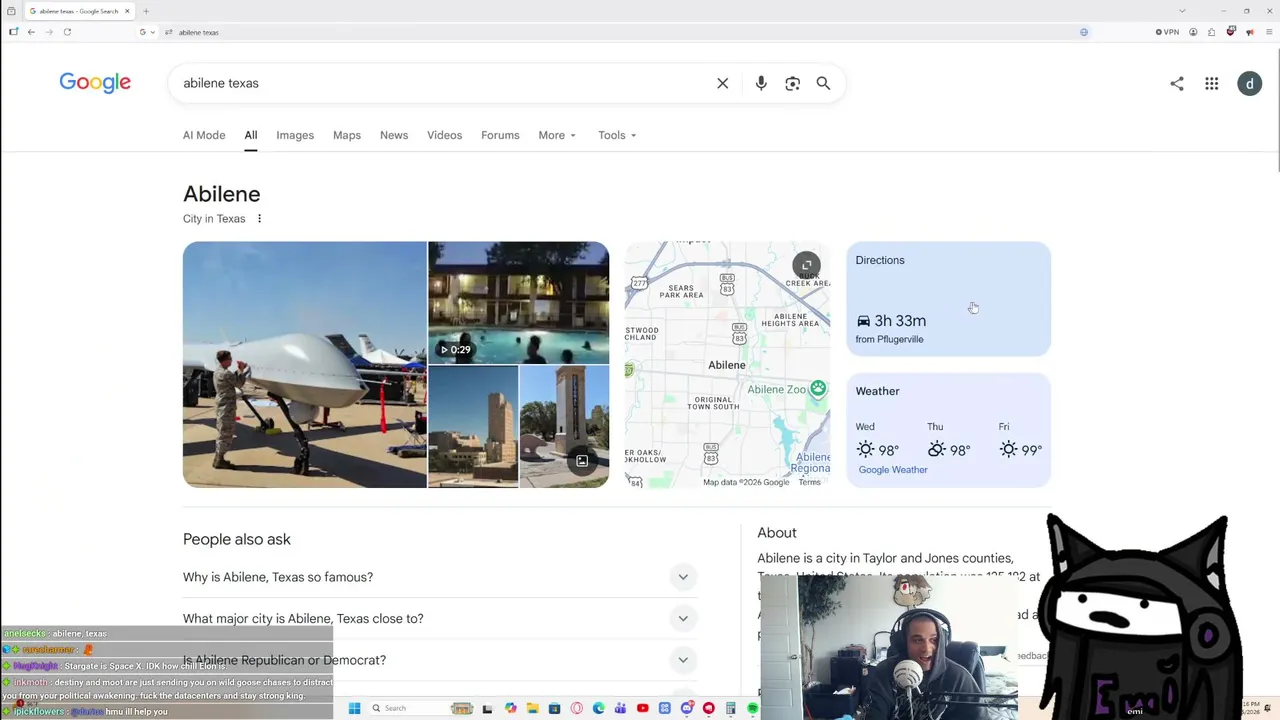
Task: Open the map's Terms link
Action: (x=810, y=482)
